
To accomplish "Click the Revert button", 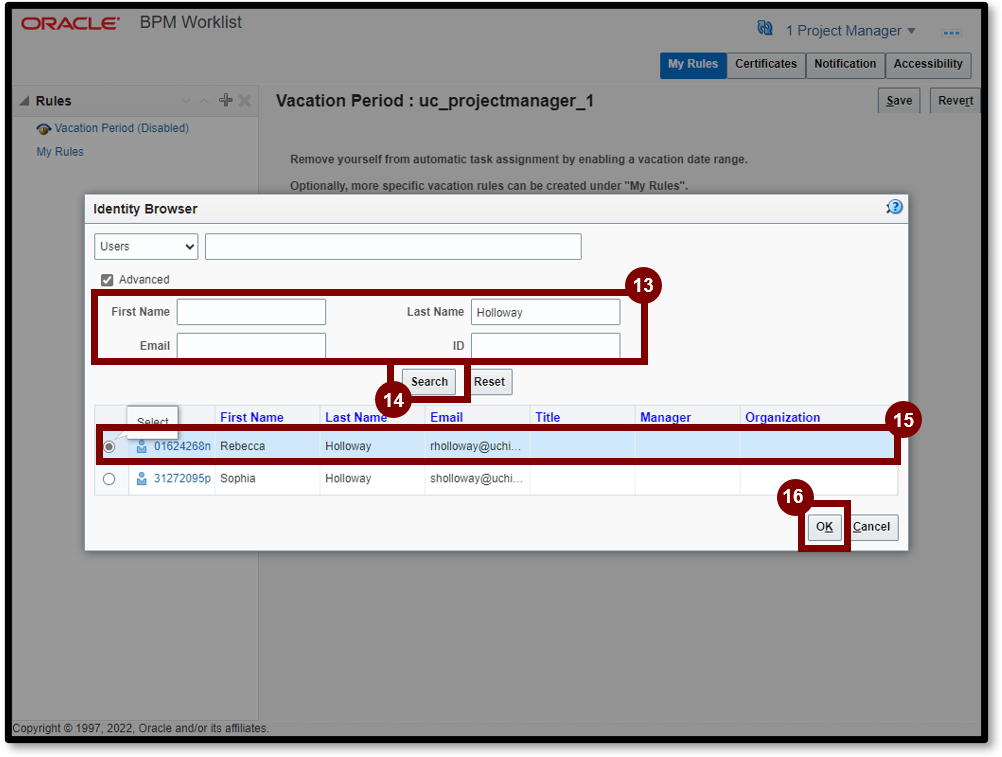I will pos(955,101).
